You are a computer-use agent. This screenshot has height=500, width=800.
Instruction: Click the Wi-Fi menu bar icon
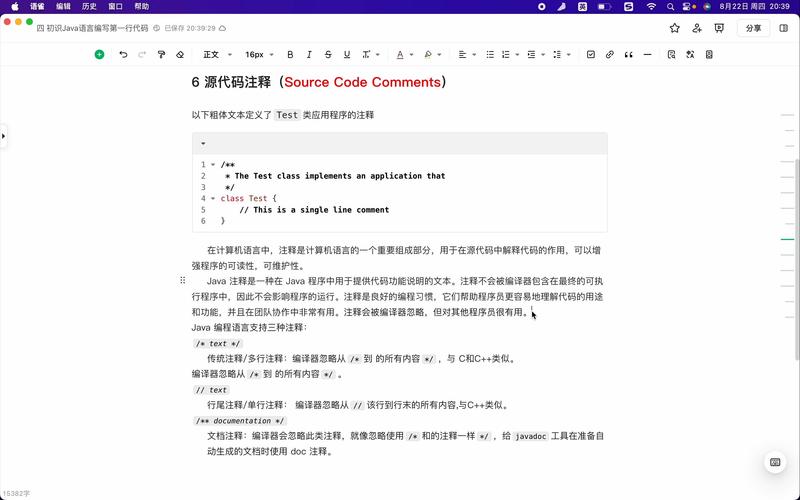pyautogui.click(x=651, y=7)
